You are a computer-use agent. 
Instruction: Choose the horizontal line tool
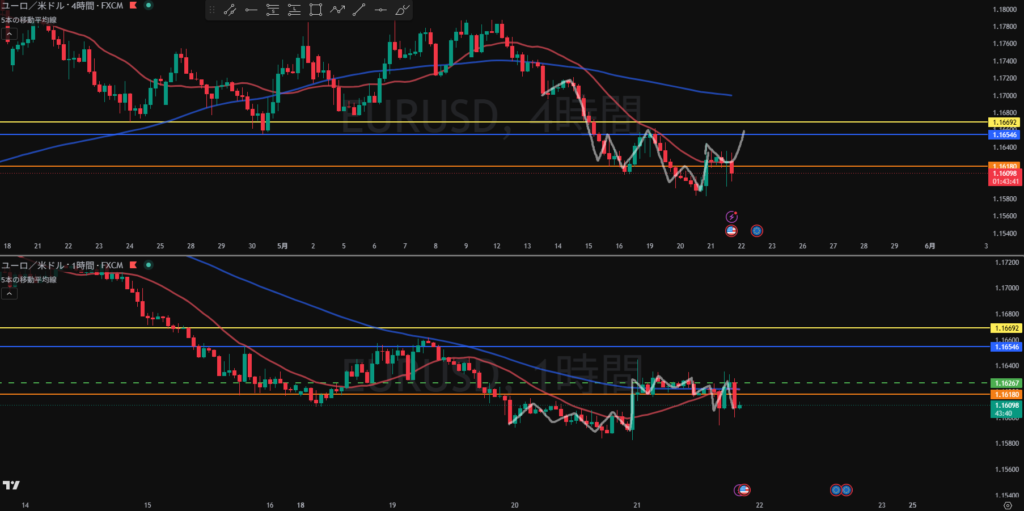coord(381,10)
